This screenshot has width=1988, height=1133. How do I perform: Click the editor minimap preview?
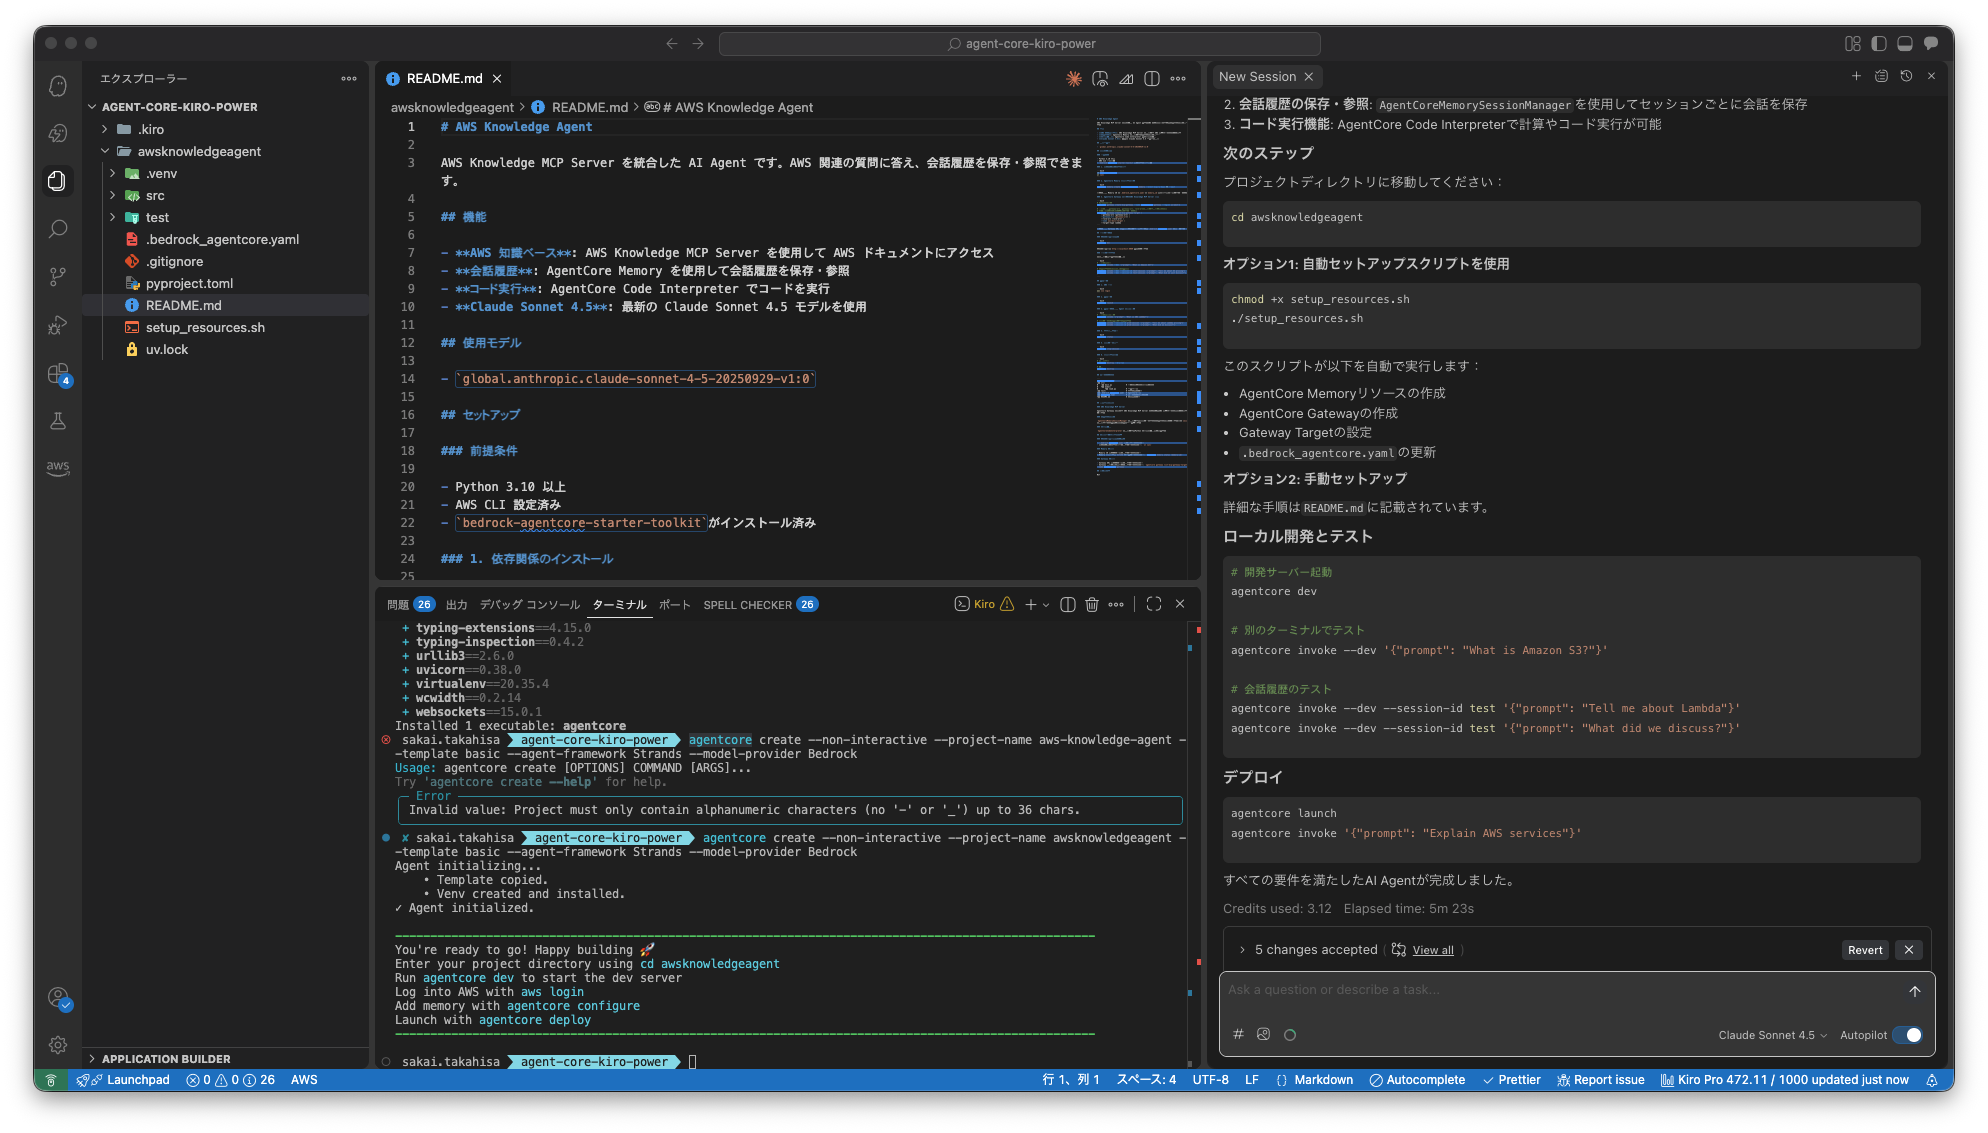[1142, 300]
